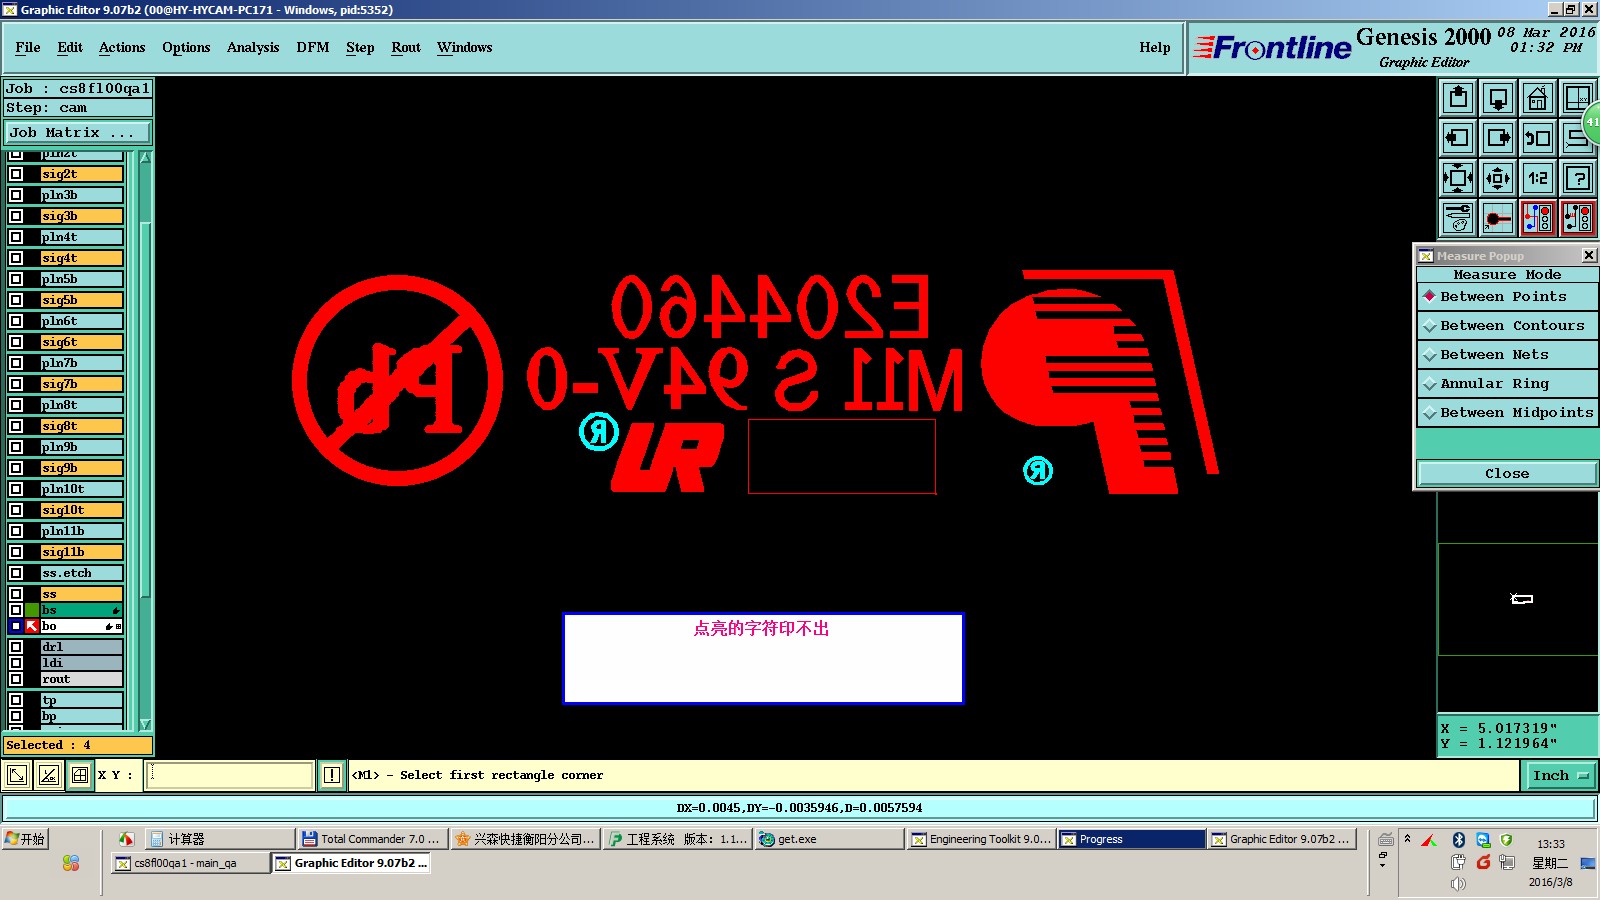This screenshot has height=900, width=1600.
Task: Open the DFM menu
Action: (313, 47)
